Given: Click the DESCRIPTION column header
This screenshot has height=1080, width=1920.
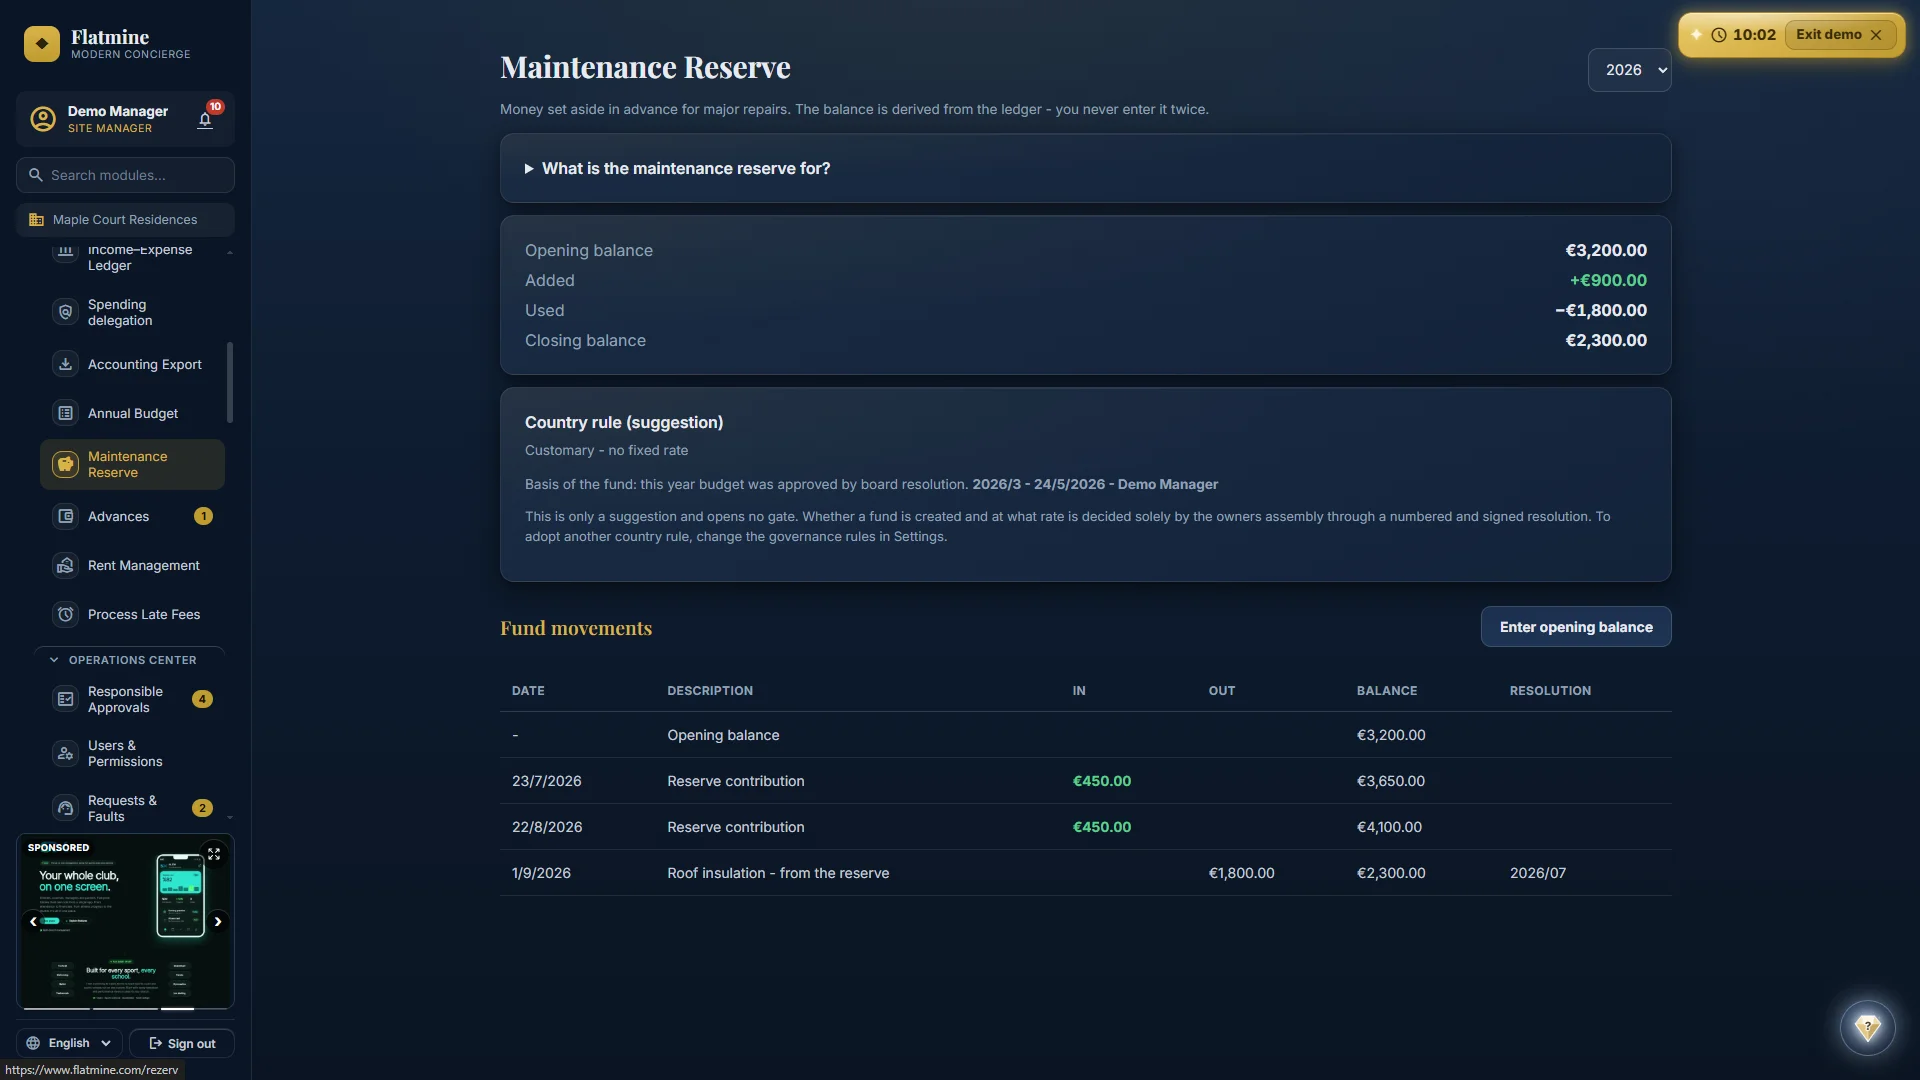Looking at the screenshot, I should tap(710, 691).
